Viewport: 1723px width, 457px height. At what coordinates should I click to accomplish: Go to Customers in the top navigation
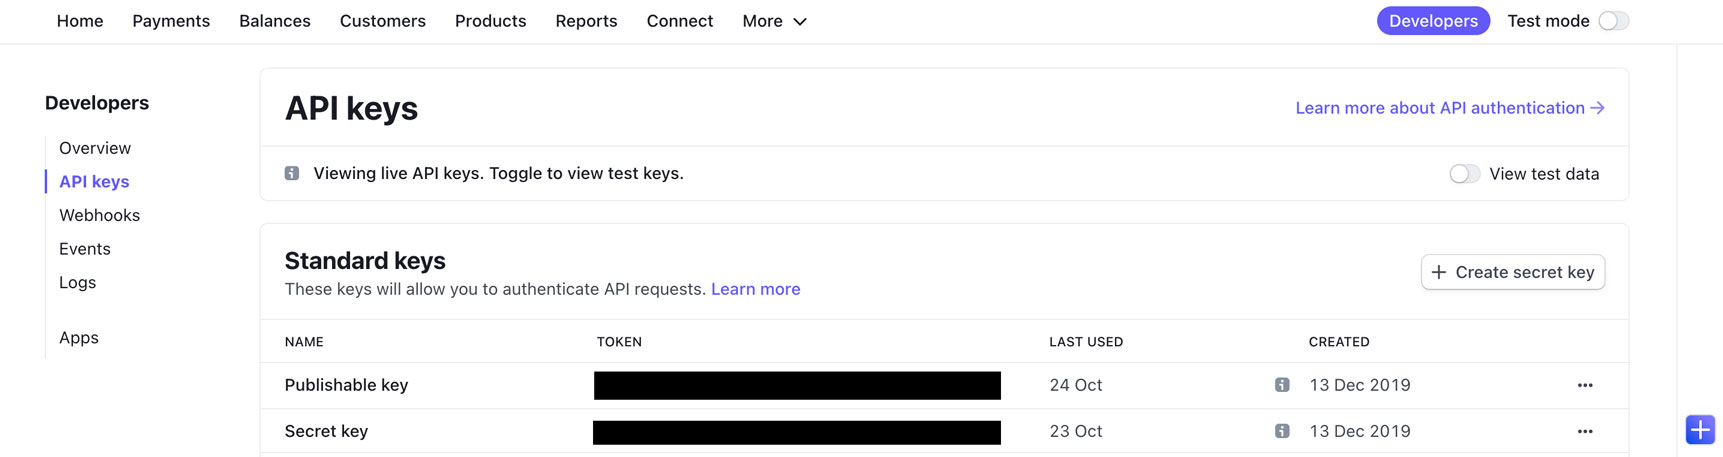tap(383, 21)
